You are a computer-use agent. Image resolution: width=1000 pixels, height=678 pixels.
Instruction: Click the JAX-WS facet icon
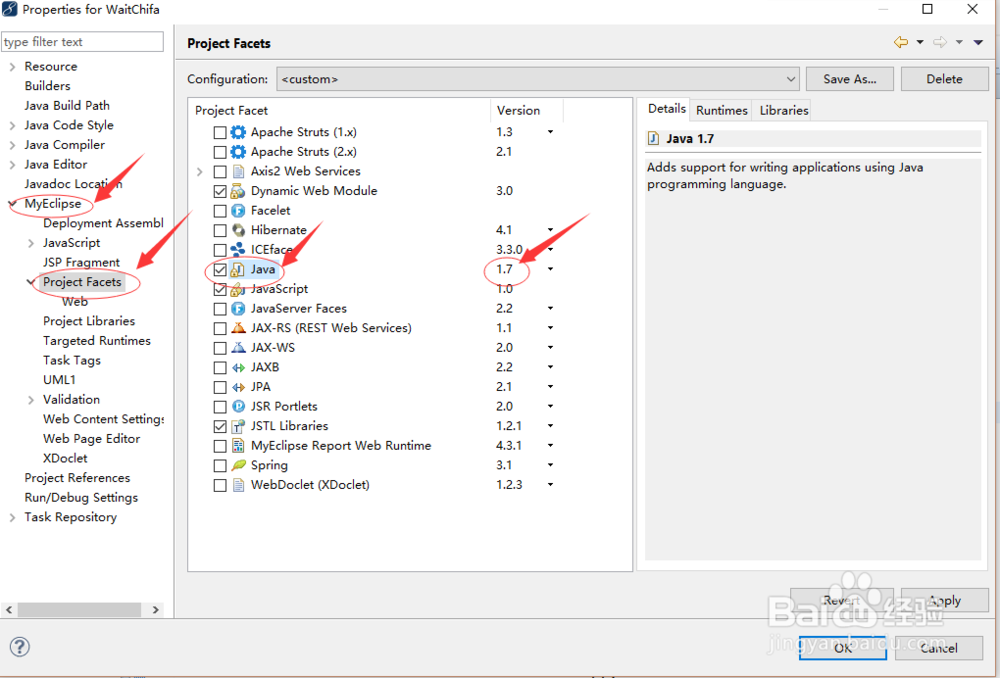238,348
